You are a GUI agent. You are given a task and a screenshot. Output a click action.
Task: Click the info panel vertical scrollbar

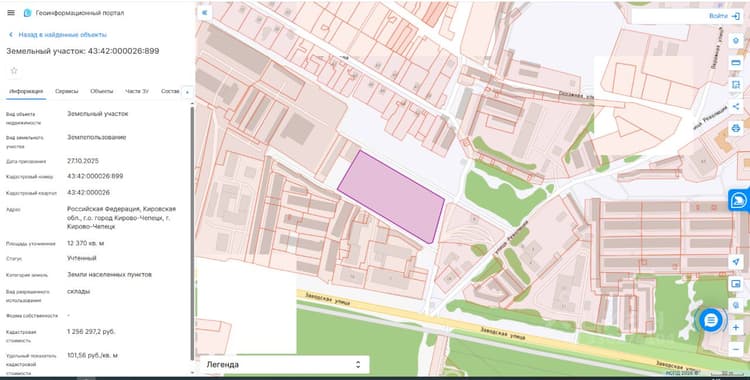(x=192, y=233)
